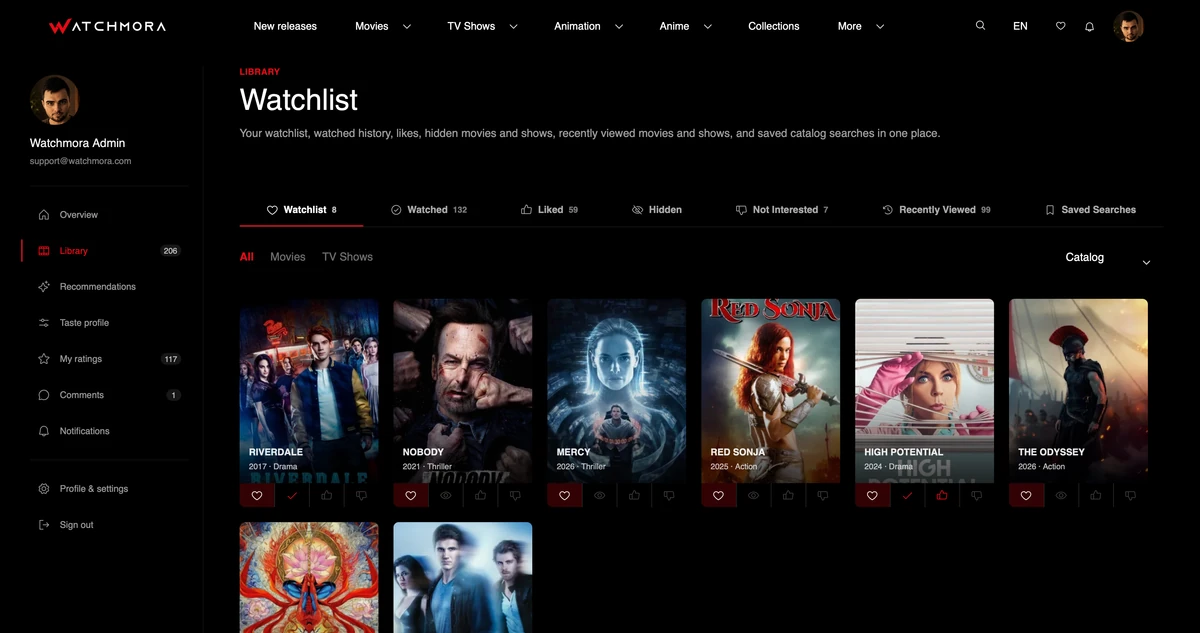Open user avatar menu in top bar

(1128, 26)
